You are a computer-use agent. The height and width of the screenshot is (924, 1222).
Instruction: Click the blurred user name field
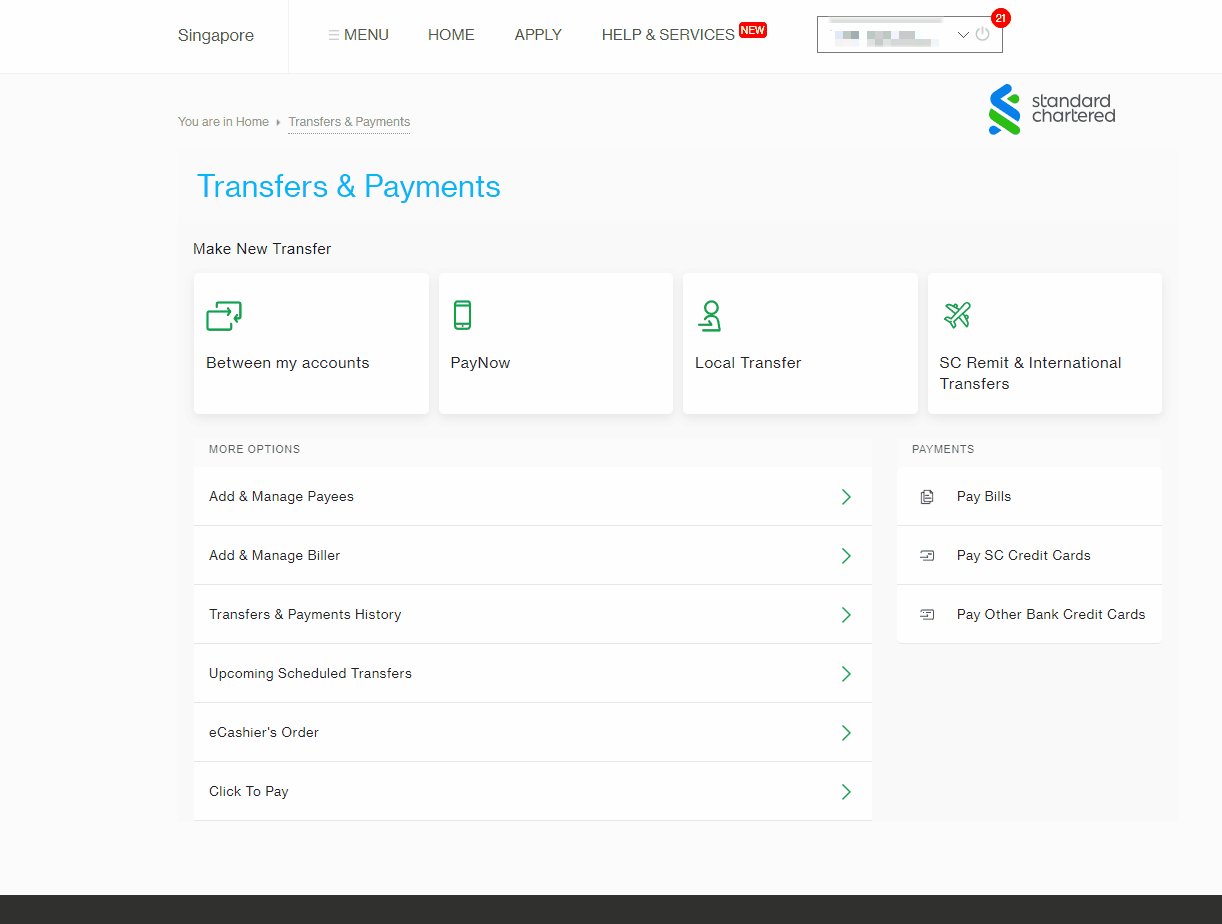[888, 36]
